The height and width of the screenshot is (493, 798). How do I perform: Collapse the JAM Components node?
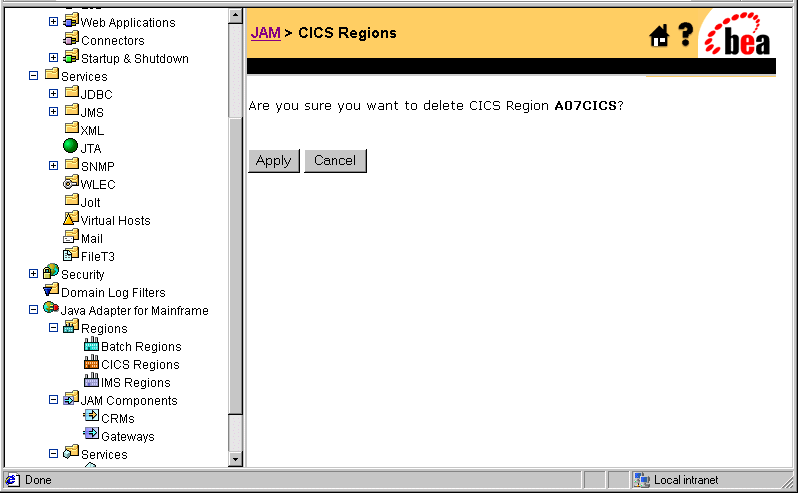[x=53, y=399]
